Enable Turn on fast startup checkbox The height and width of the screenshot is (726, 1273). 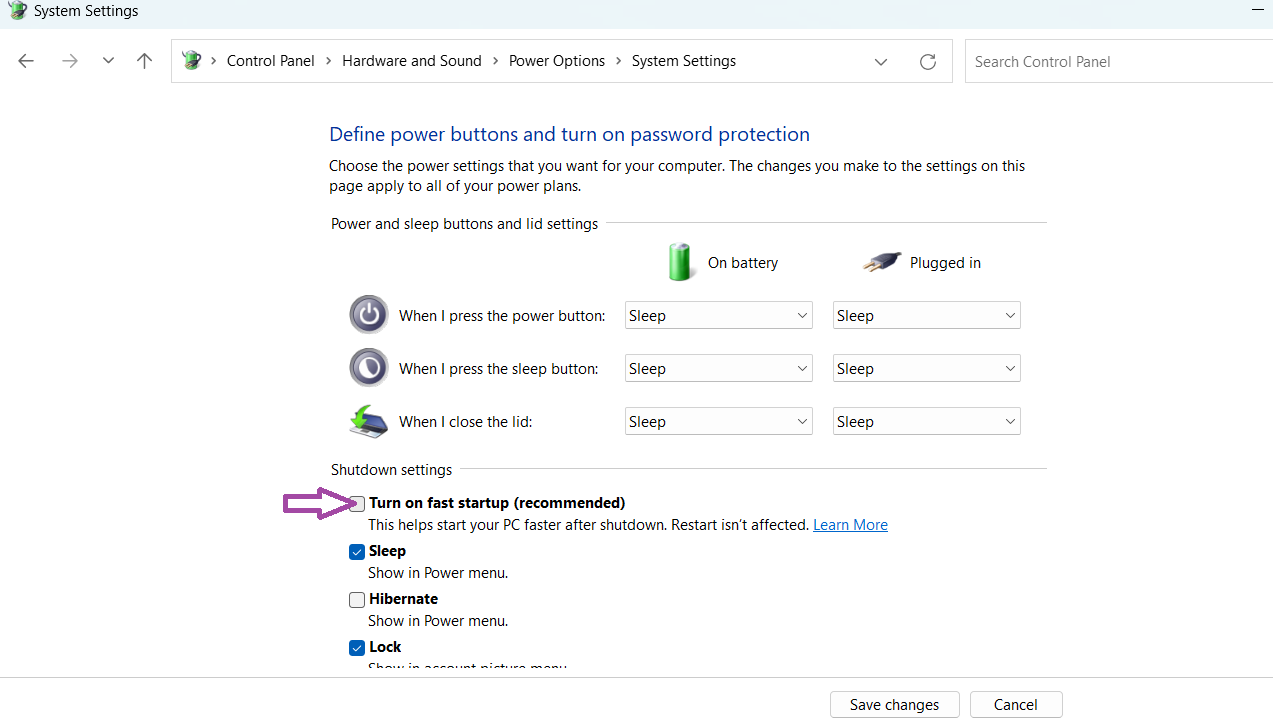357,503
